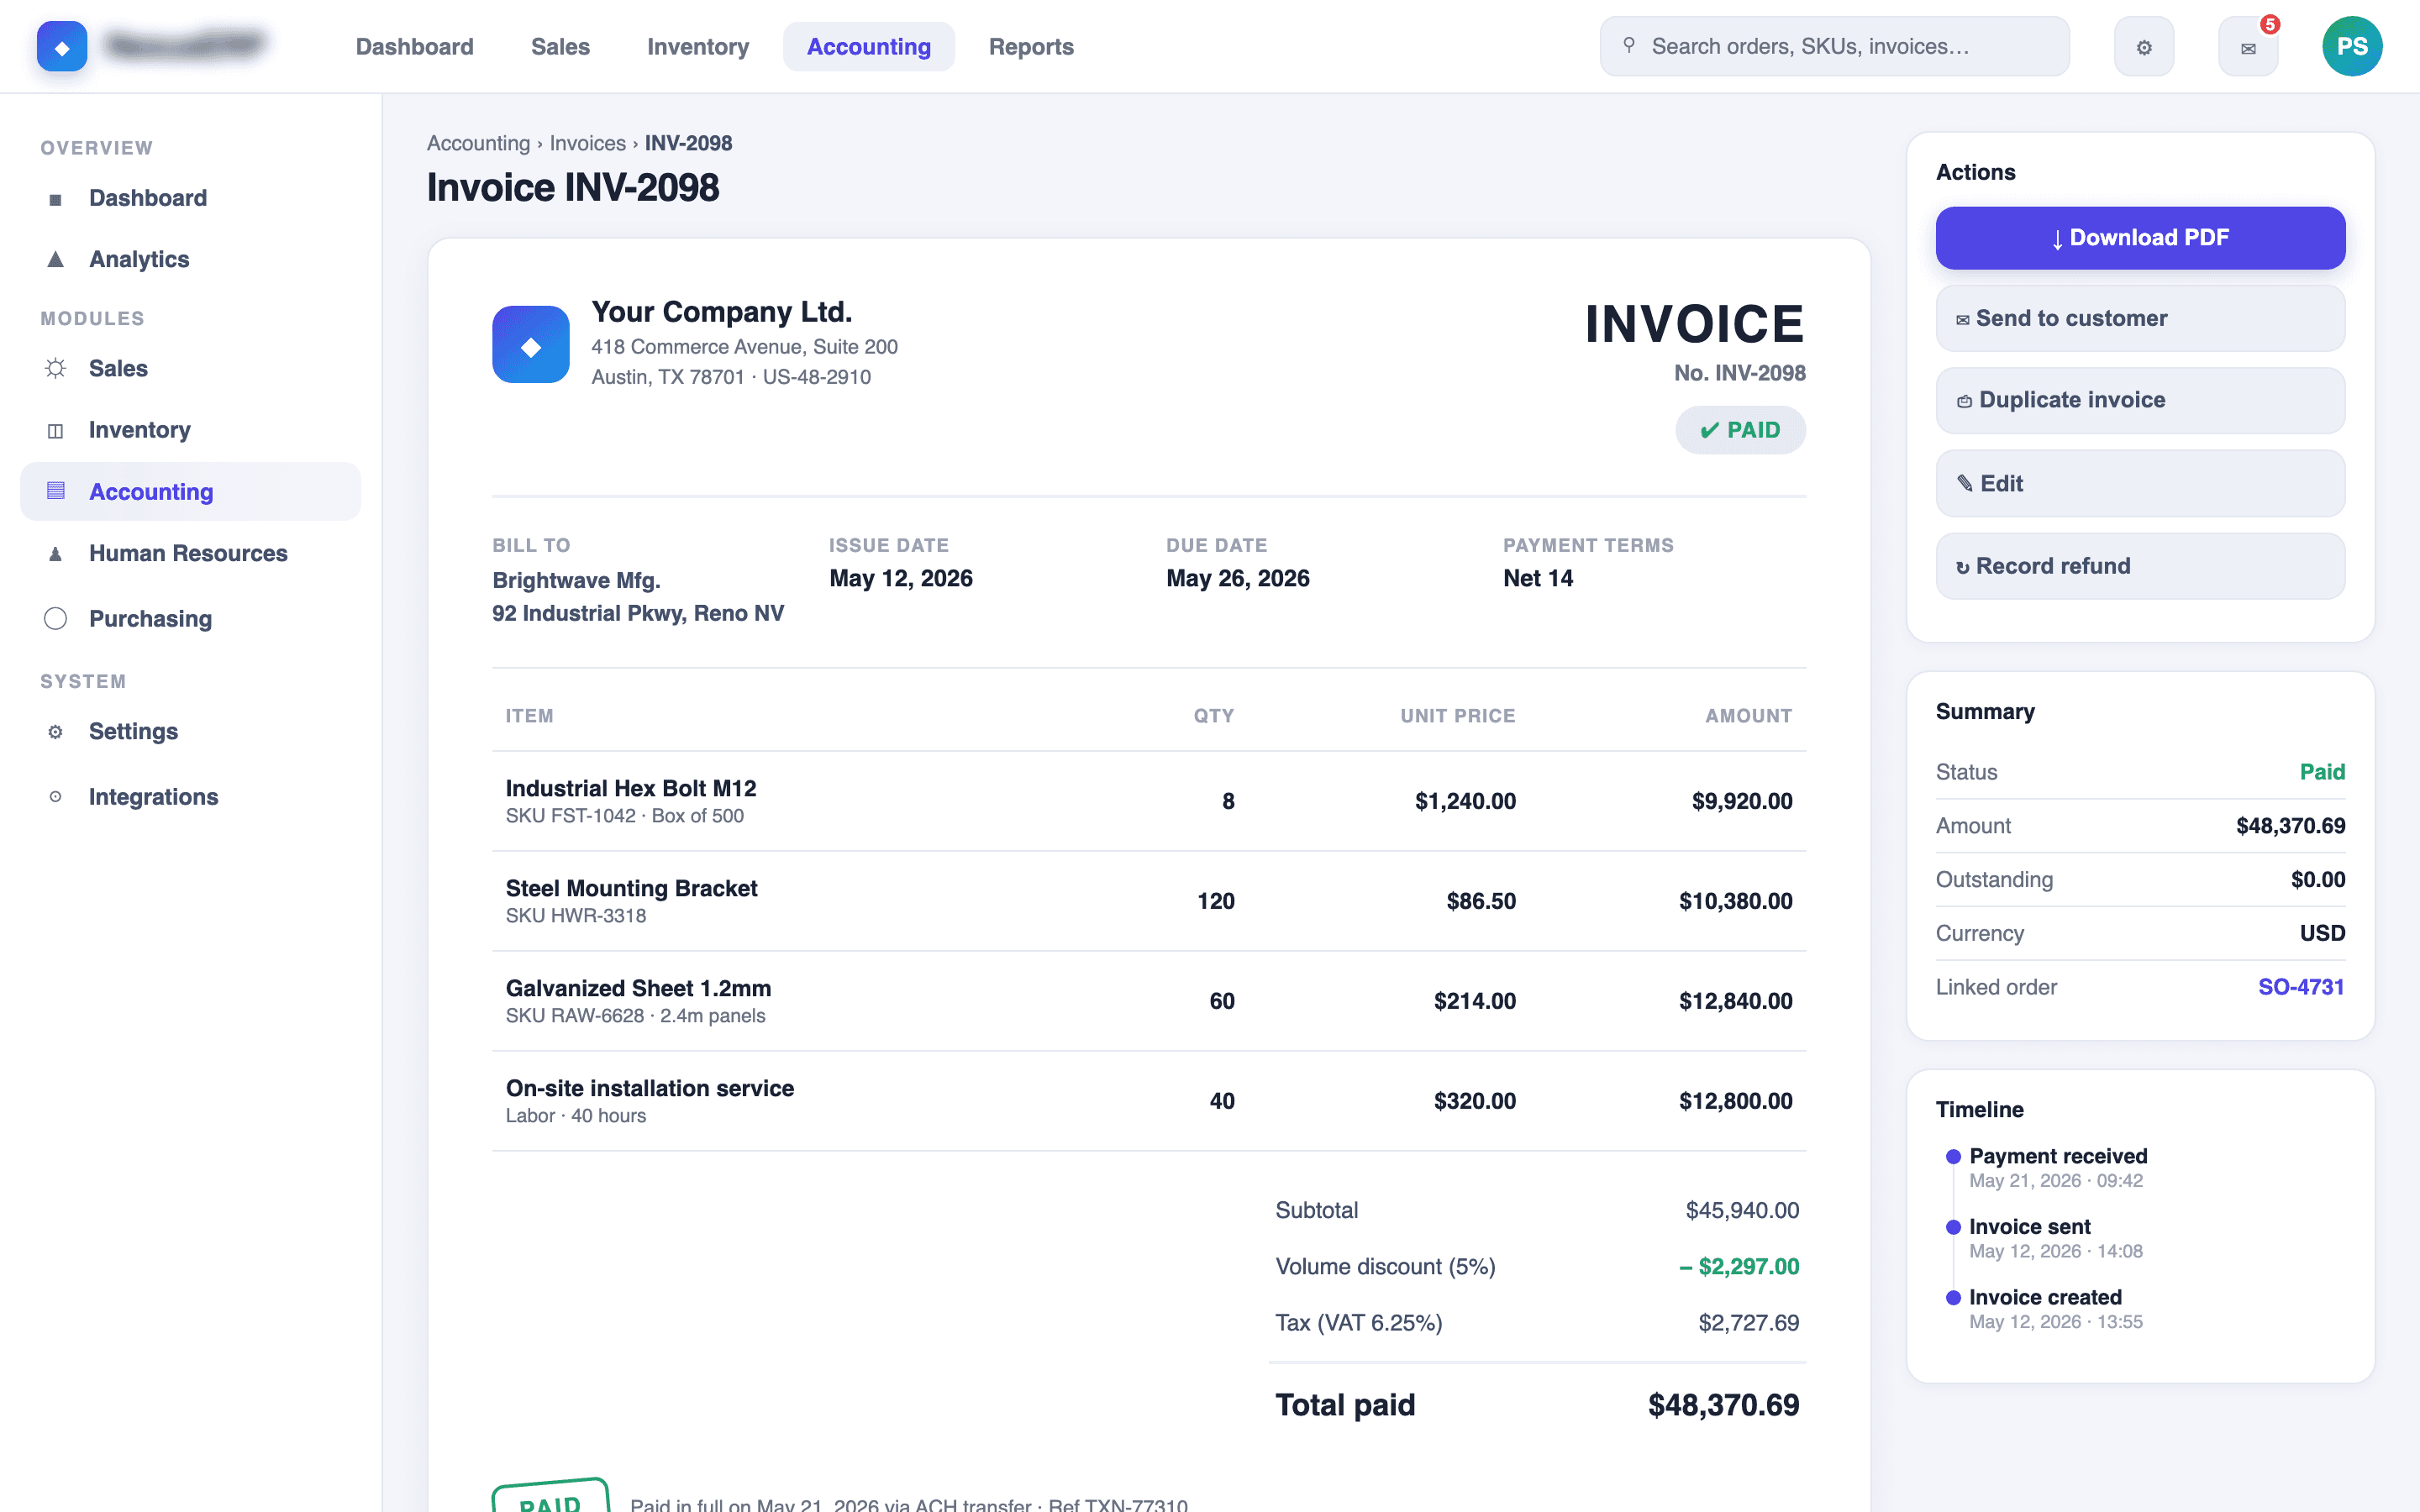Open Purchasing module in the sidebar
This screenshot has width=2420, height=1512.
coord(190,619)
